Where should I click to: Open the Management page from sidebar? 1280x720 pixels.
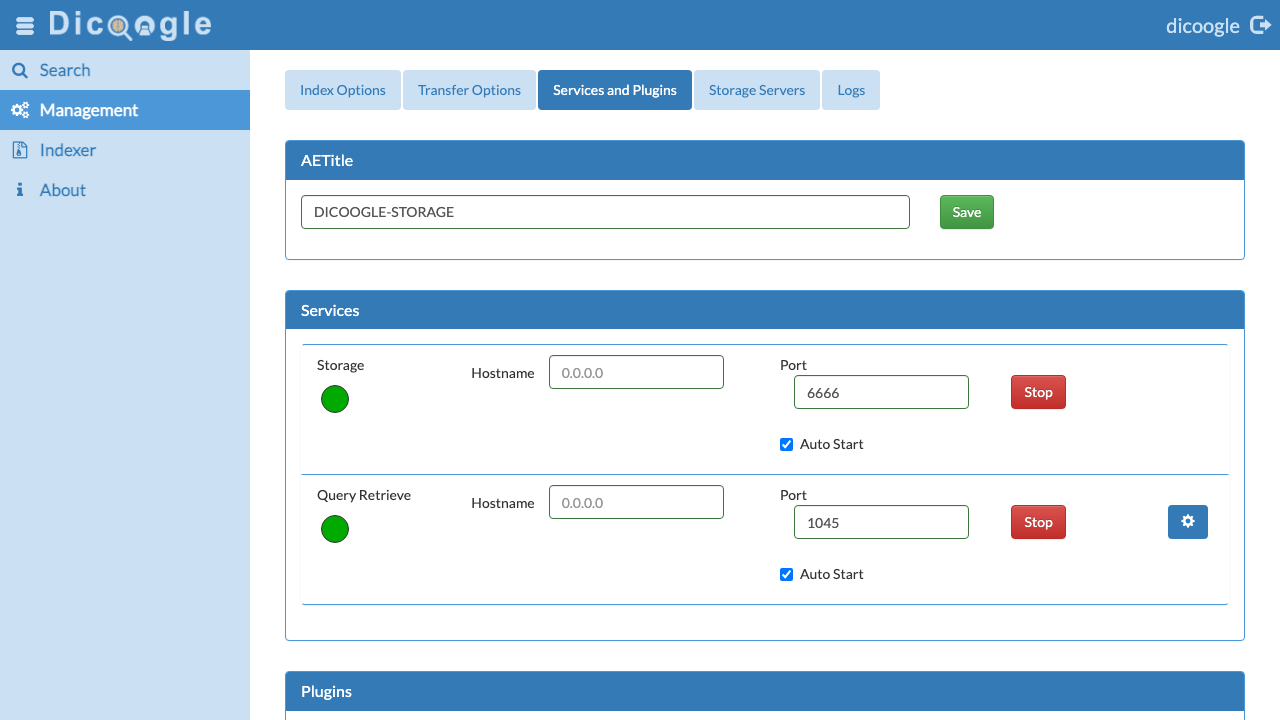coord(125,110)
